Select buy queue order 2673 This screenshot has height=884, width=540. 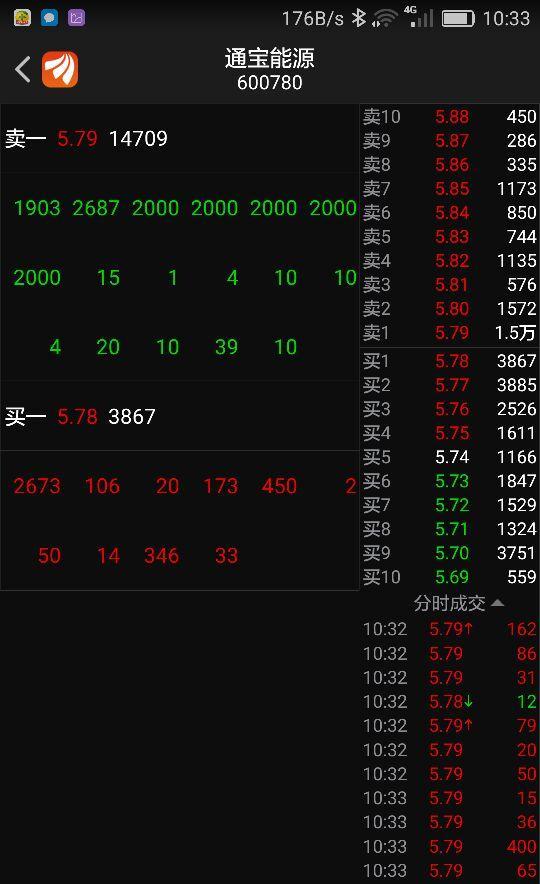tap(37, 486)
